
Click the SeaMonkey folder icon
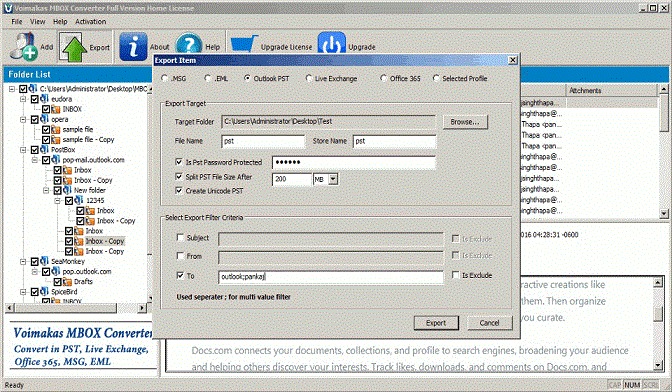[45, 261]
